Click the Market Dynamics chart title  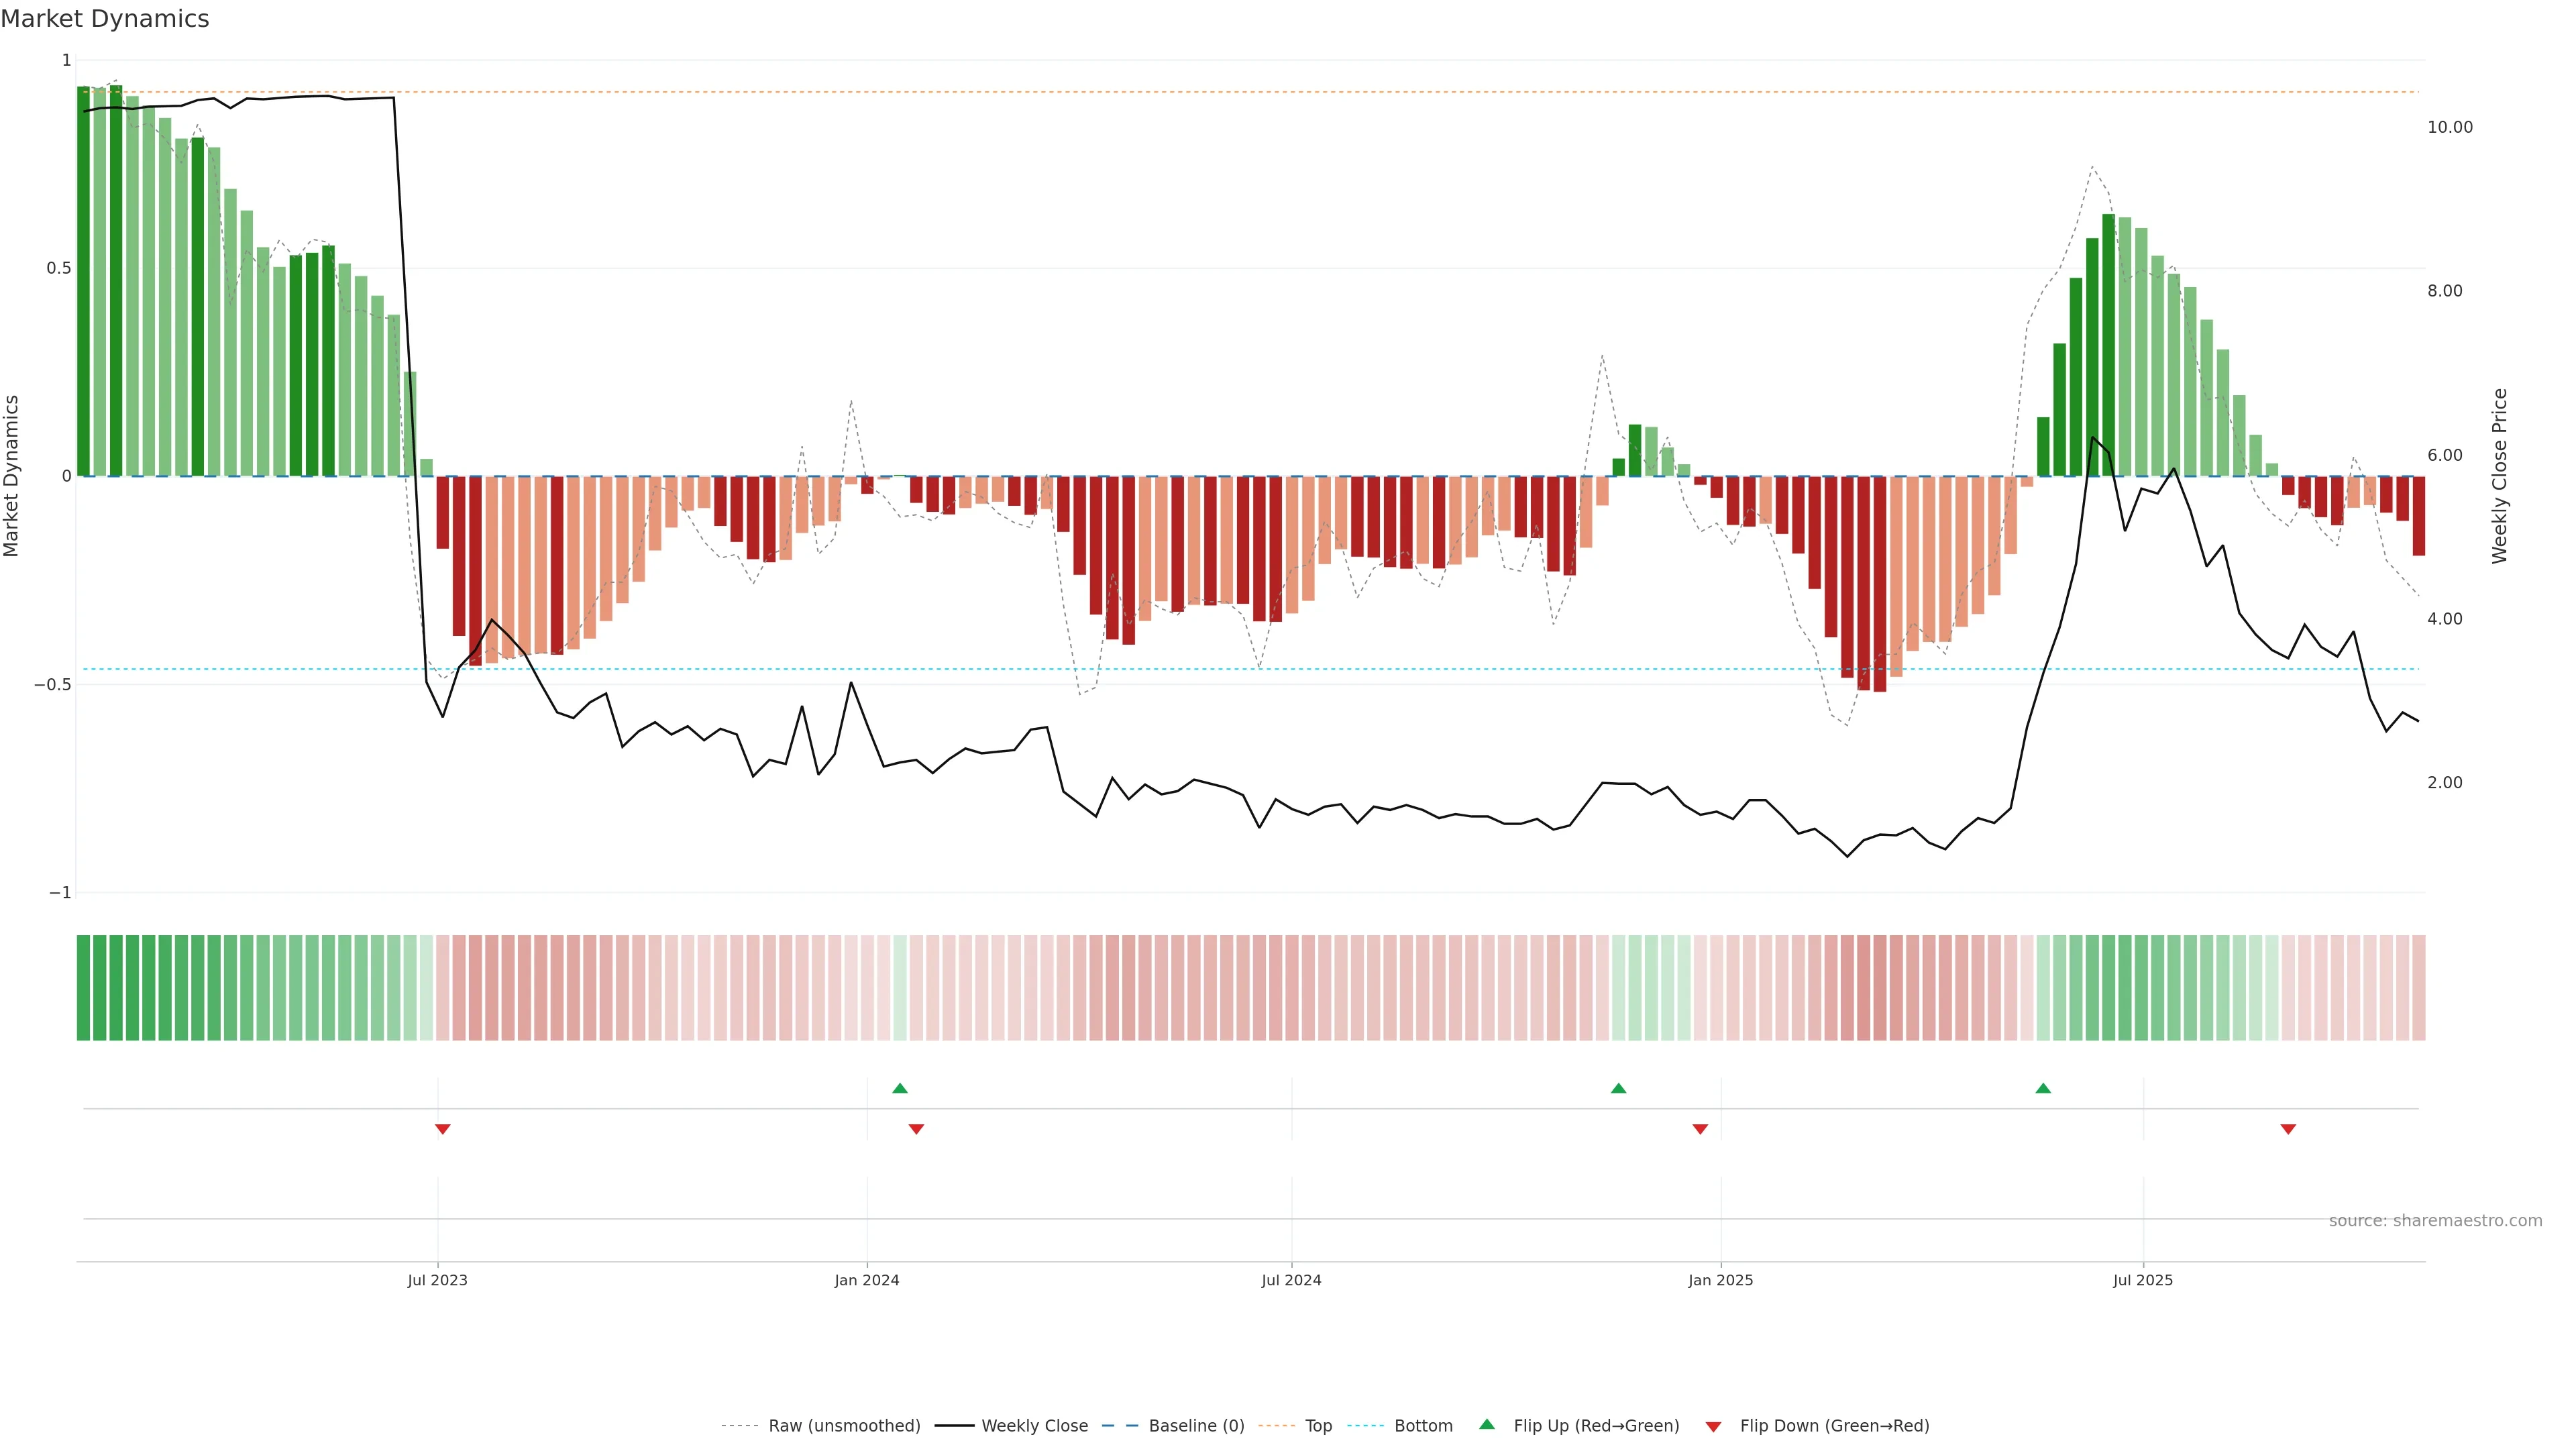105,19
